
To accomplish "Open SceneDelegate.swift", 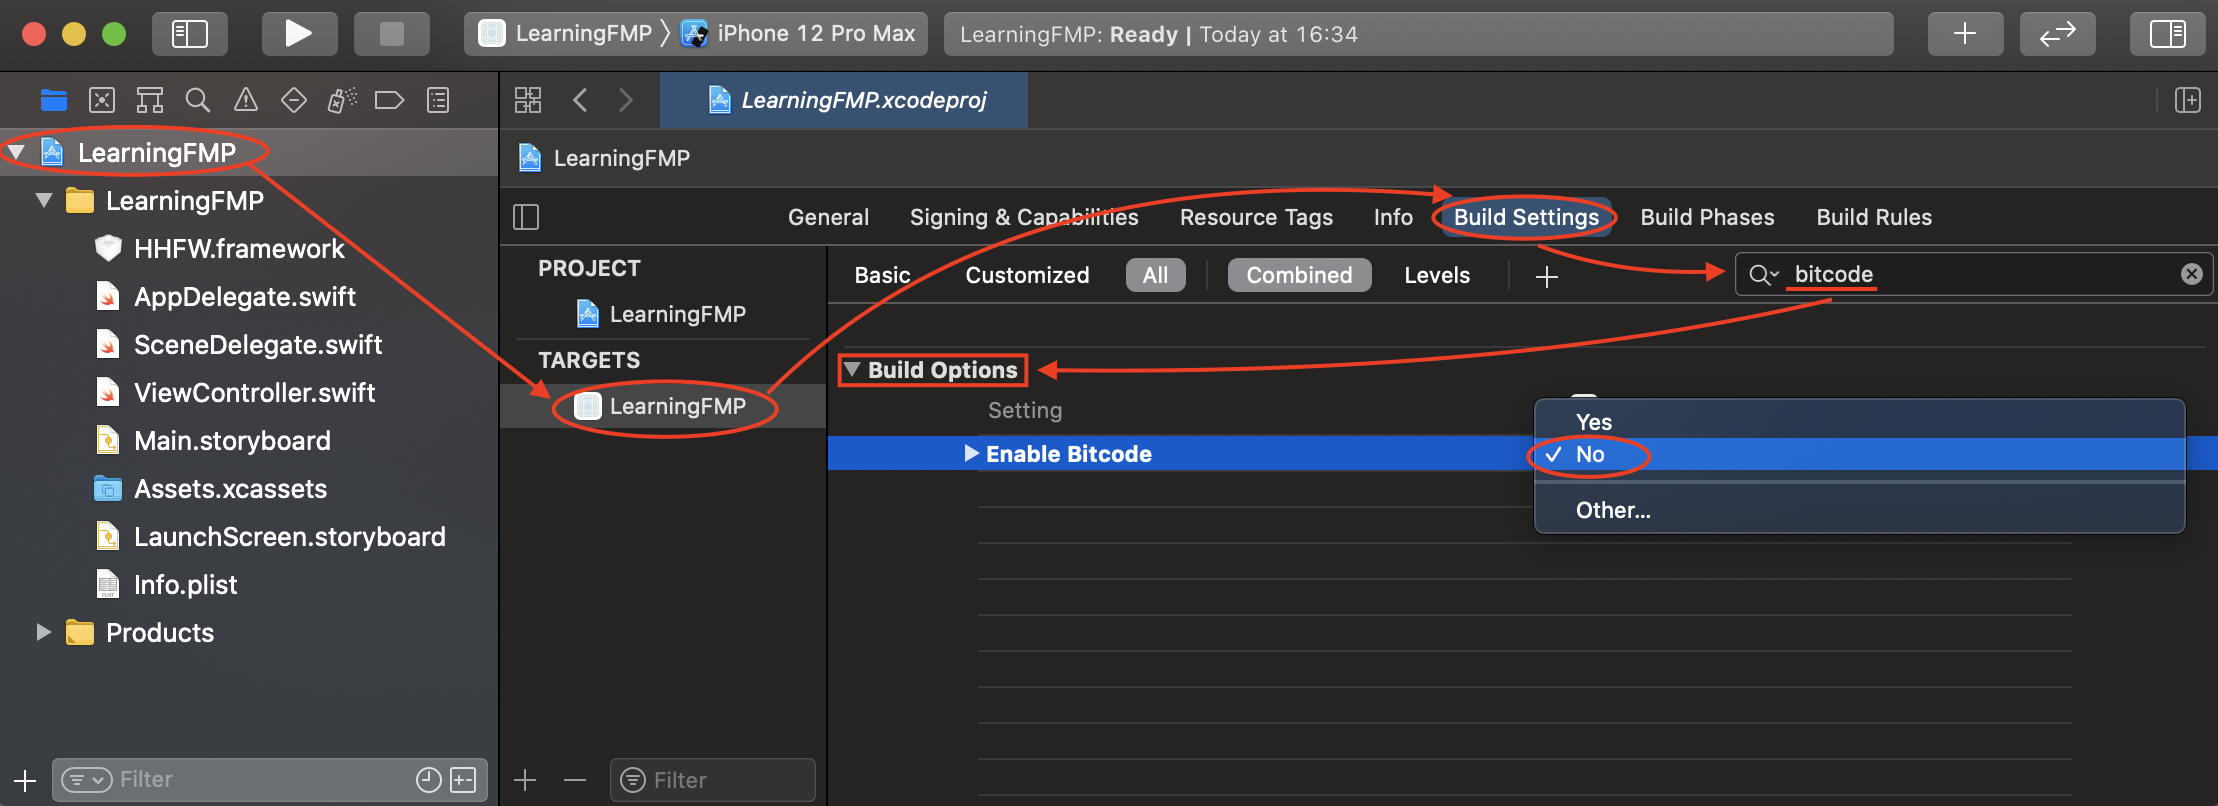I will 258,344.
